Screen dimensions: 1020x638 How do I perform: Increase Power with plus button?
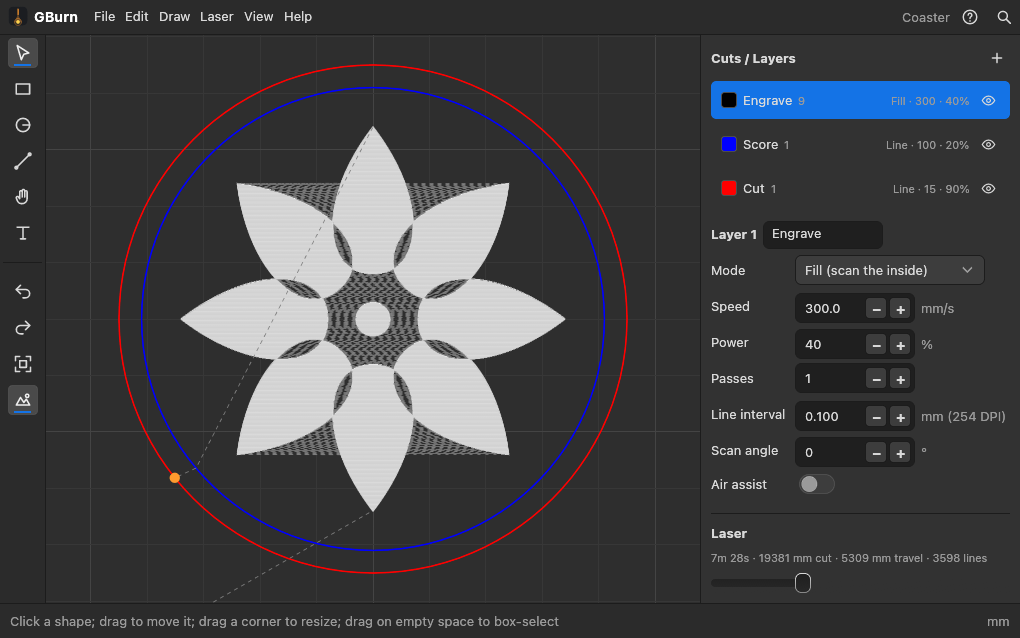pos(900,345)
